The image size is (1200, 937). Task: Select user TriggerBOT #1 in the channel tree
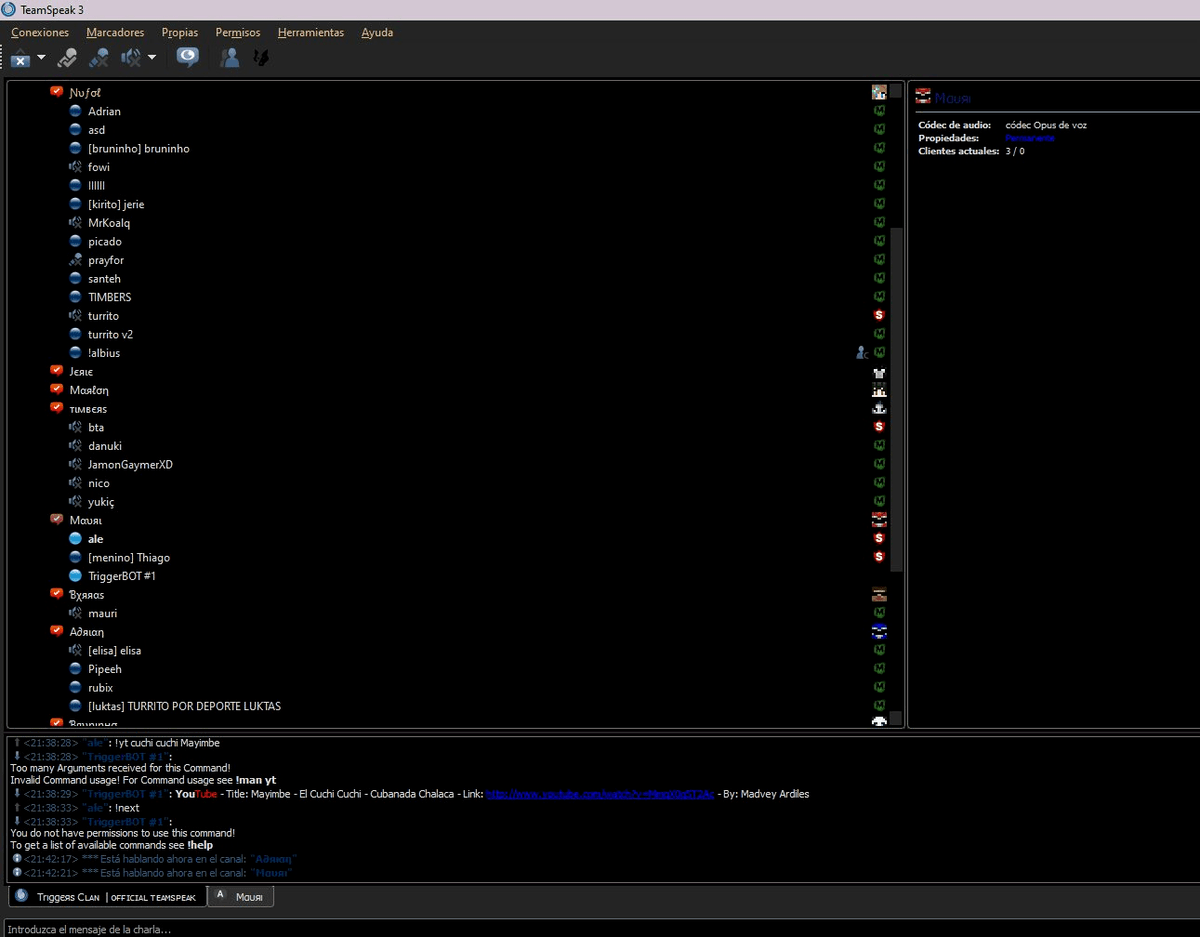point(122,576)
